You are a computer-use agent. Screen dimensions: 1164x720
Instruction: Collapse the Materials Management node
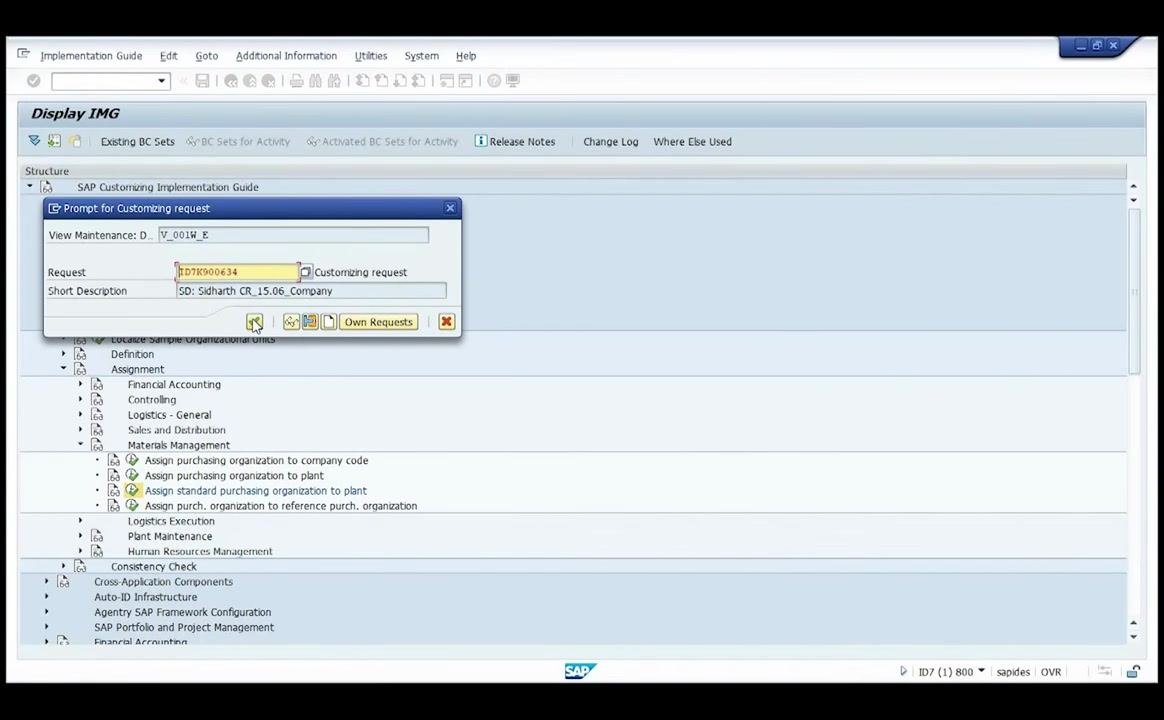tap(80, 444)
